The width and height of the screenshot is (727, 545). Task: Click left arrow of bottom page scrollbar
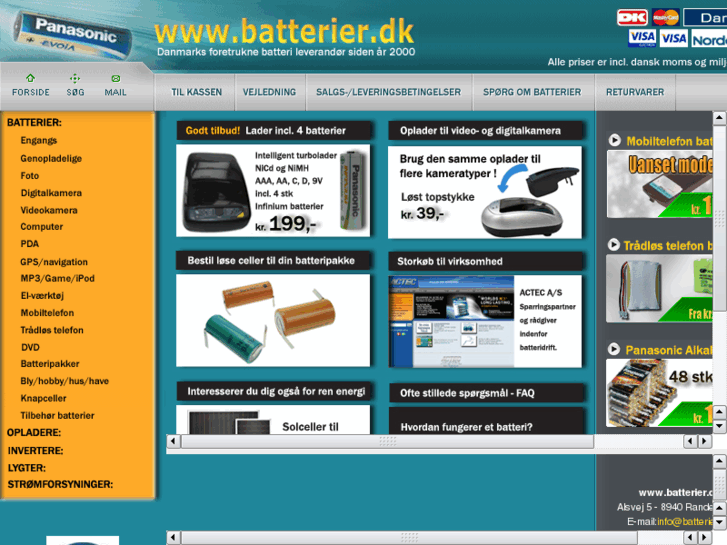tap(173, 538)
